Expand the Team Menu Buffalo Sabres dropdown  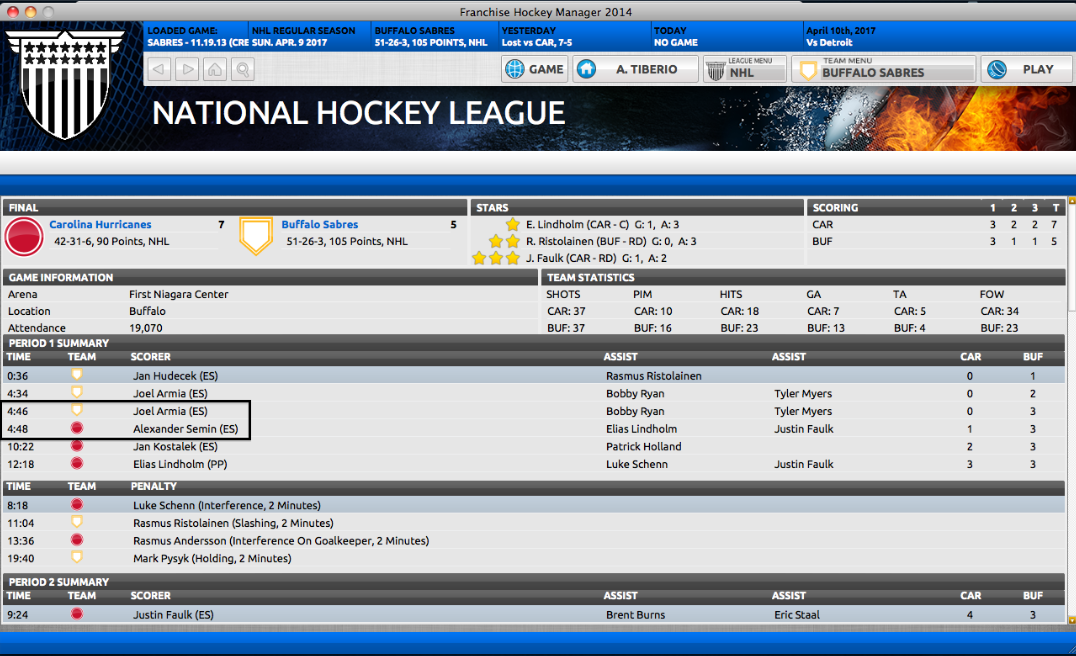(x=883, y=69)
